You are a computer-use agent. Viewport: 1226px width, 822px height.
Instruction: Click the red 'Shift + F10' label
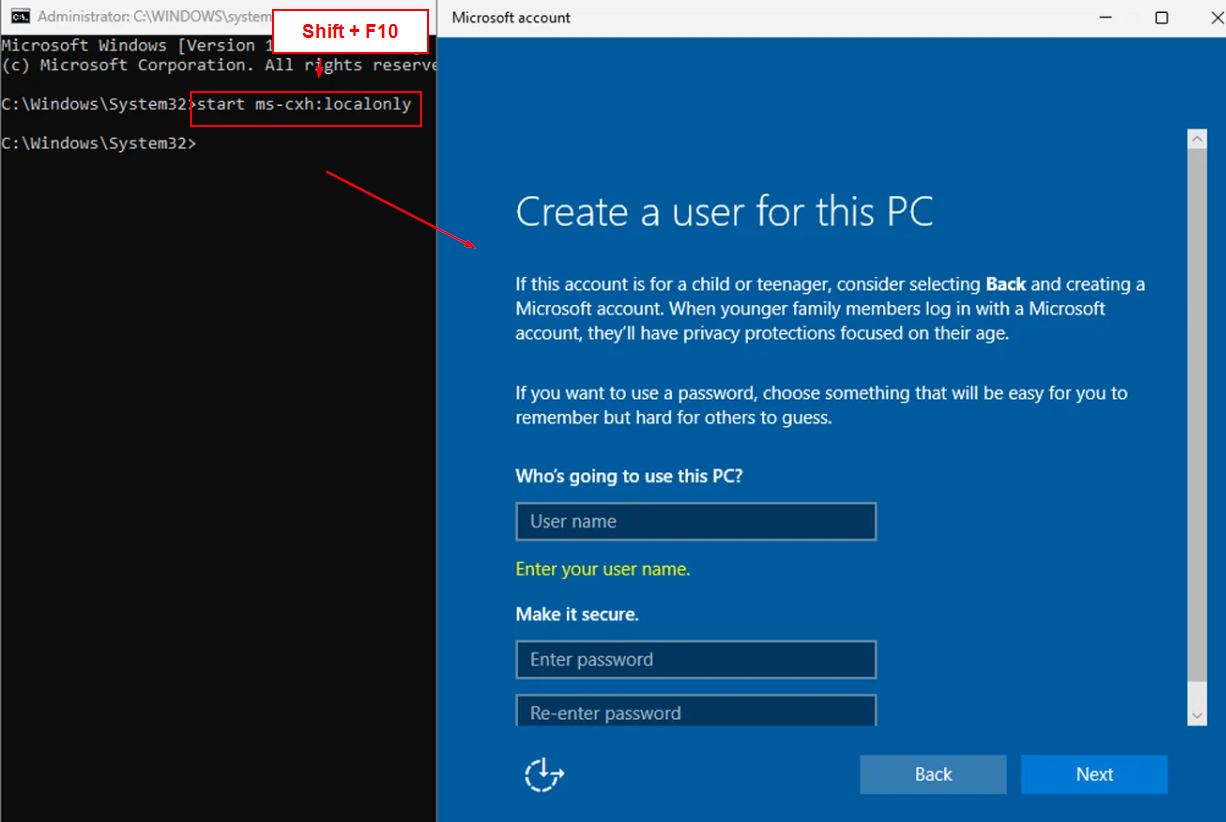(x=350, y=31)
